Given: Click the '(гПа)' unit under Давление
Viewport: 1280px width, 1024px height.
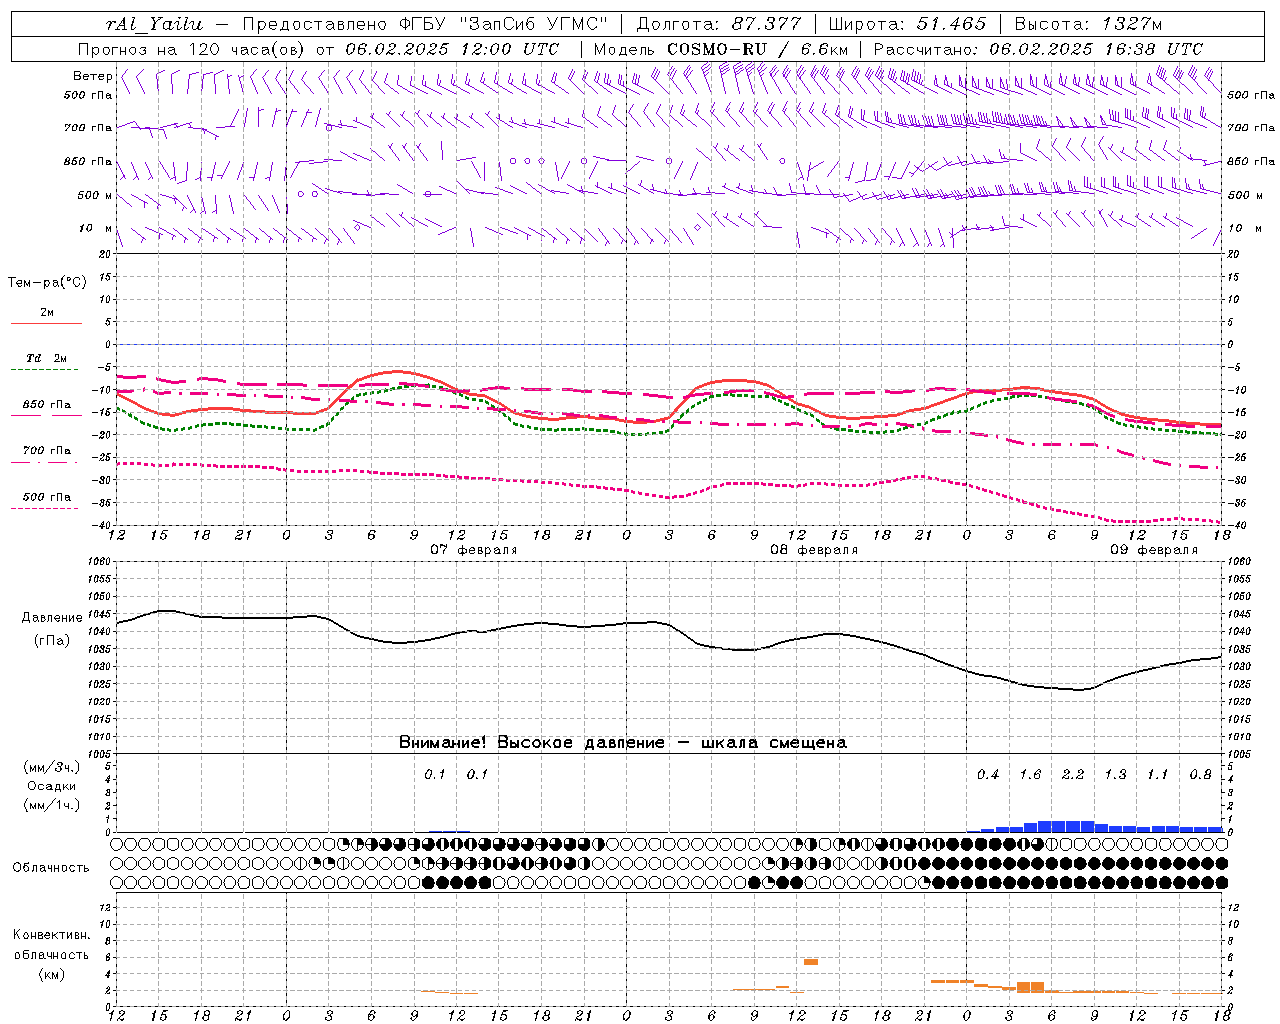Looking at the screenshot, I should pos(52,640).
